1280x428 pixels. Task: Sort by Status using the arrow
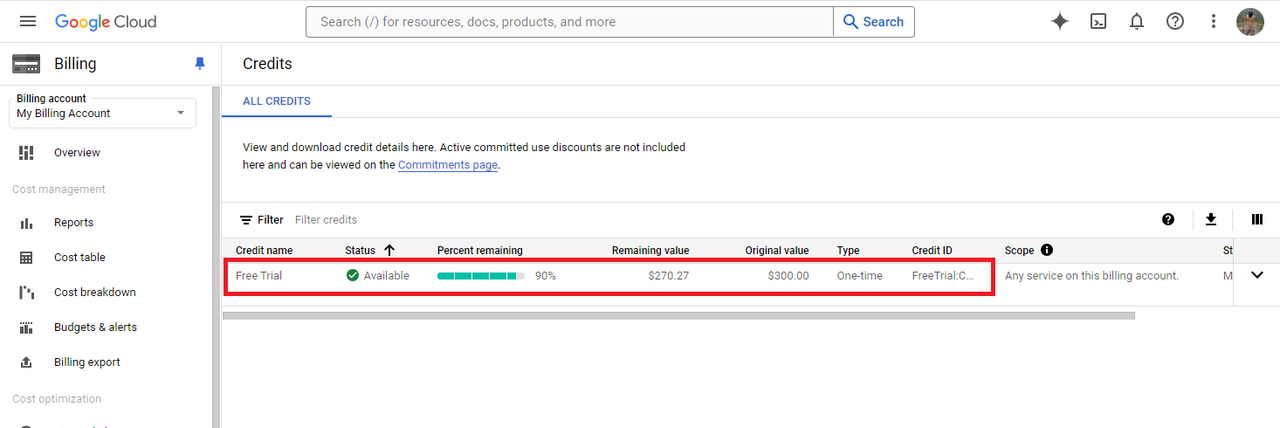coord(389,250)
